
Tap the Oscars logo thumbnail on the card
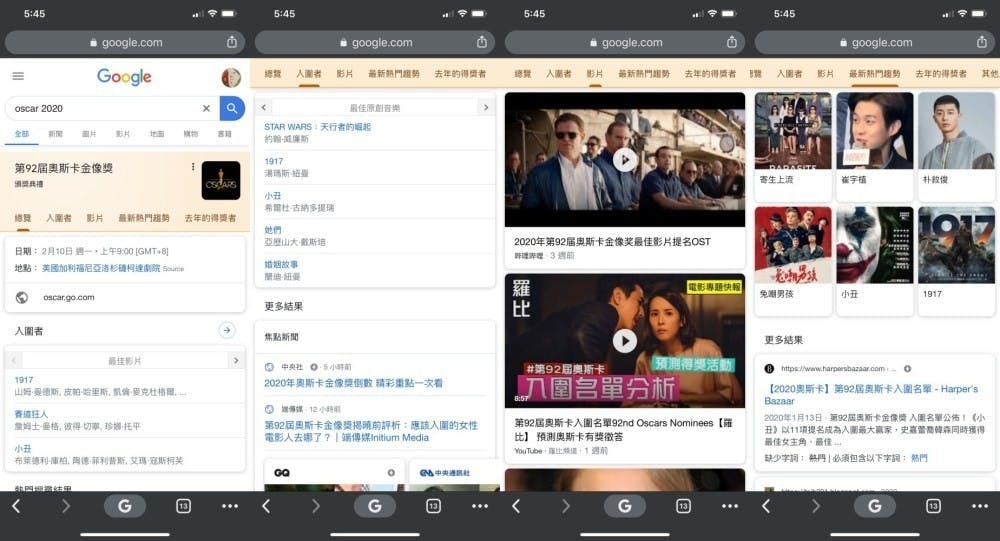(x=221, y=181)
